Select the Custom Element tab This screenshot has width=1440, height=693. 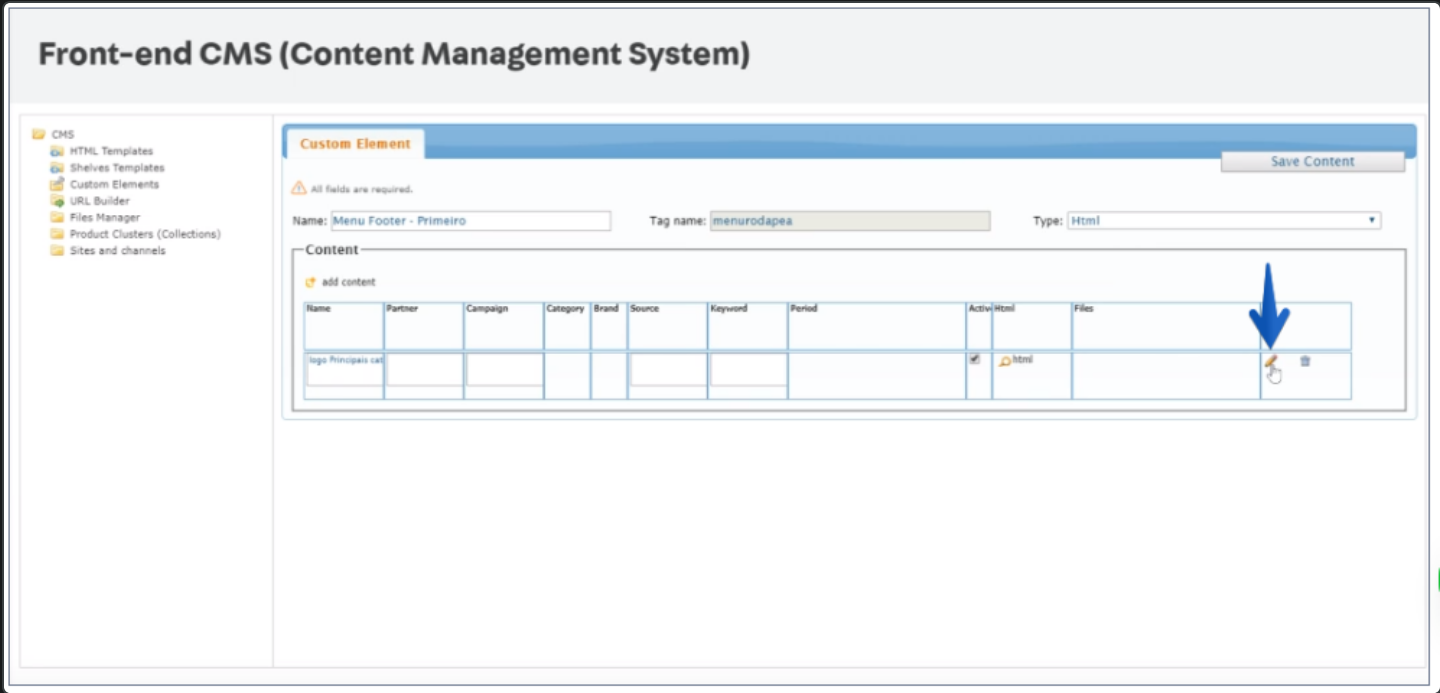(x=355, y=144)
